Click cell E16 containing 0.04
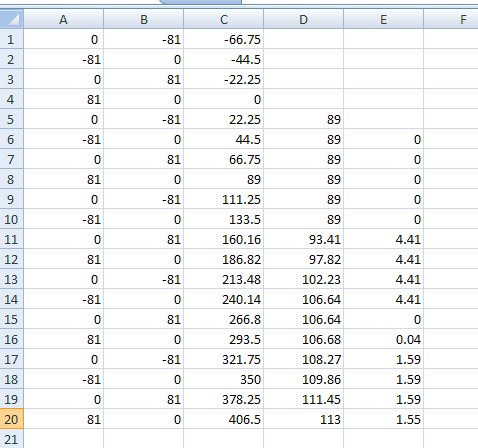 point(383,339)
